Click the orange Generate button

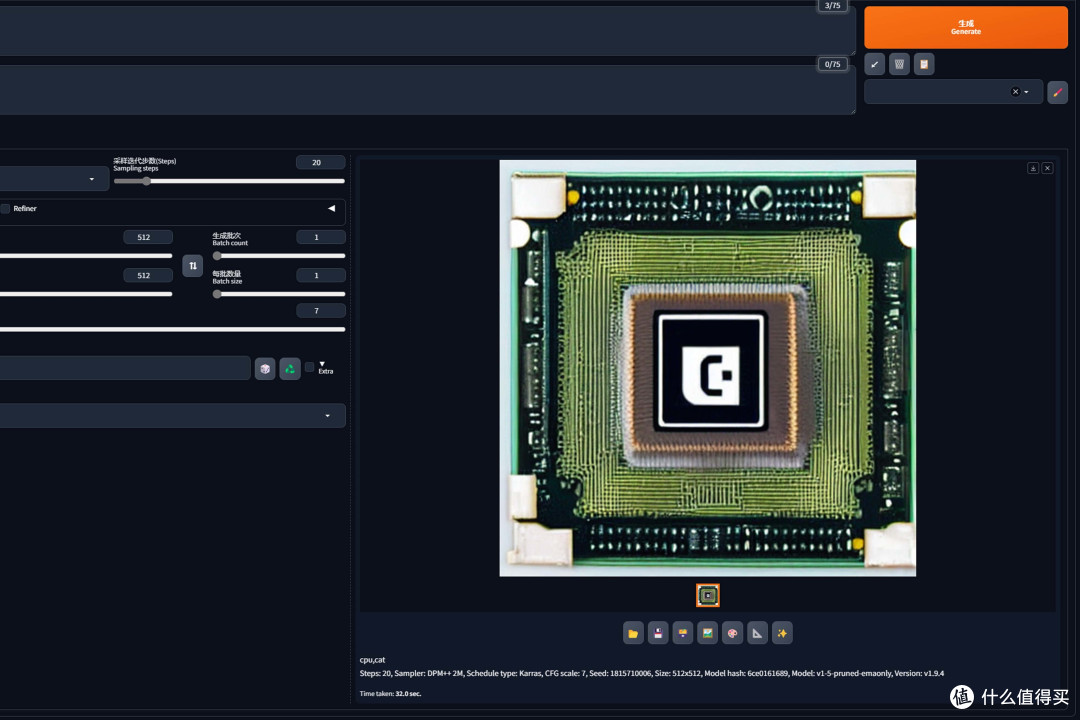tap(966, 28)
